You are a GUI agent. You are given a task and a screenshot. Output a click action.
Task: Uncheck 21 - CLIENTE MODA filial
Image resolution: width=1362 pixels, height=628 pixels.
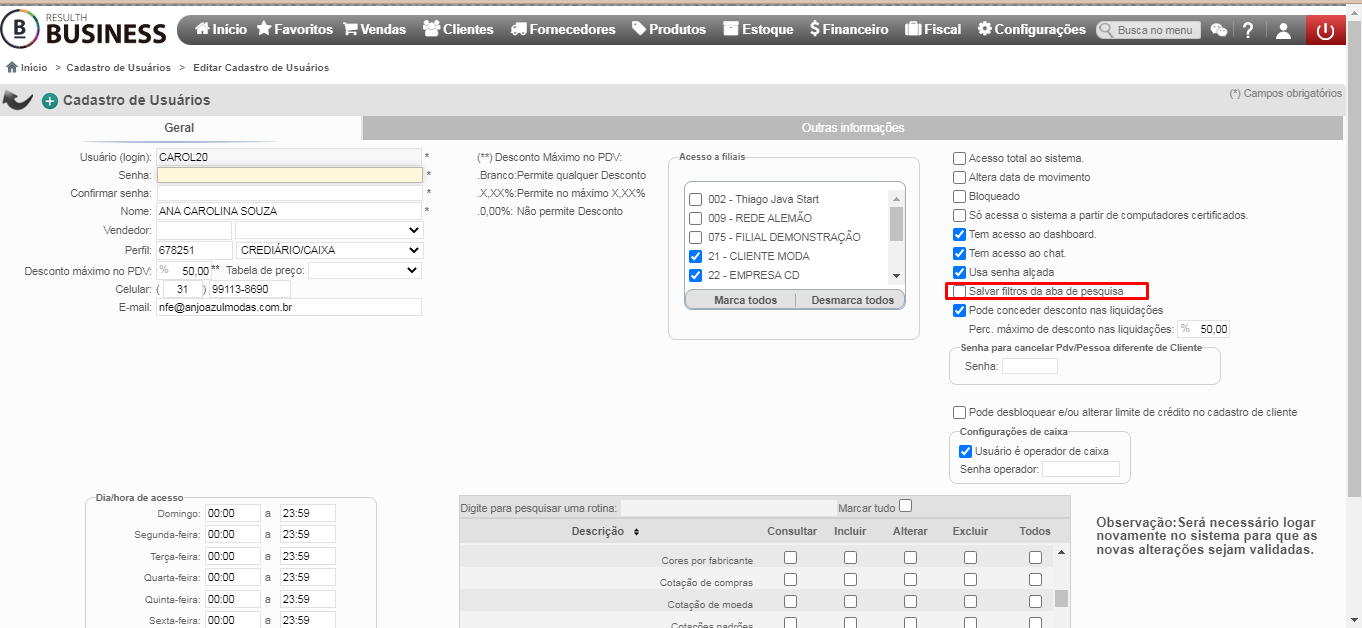(x=696, y=256)
